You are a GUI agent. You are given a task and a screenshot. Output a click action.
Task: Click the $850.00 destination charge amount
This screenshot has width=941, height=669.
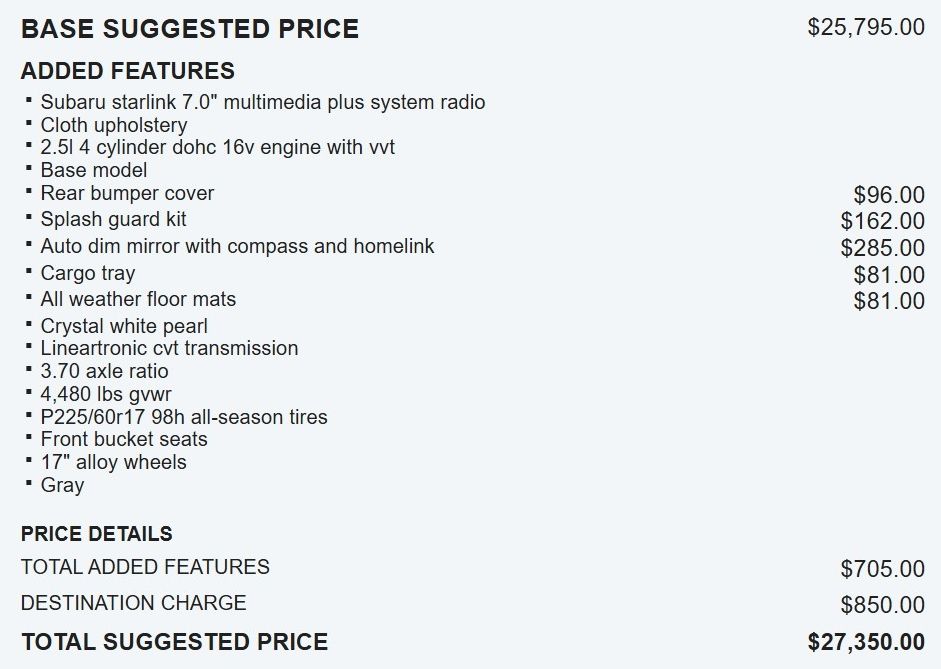pos(882,605)
